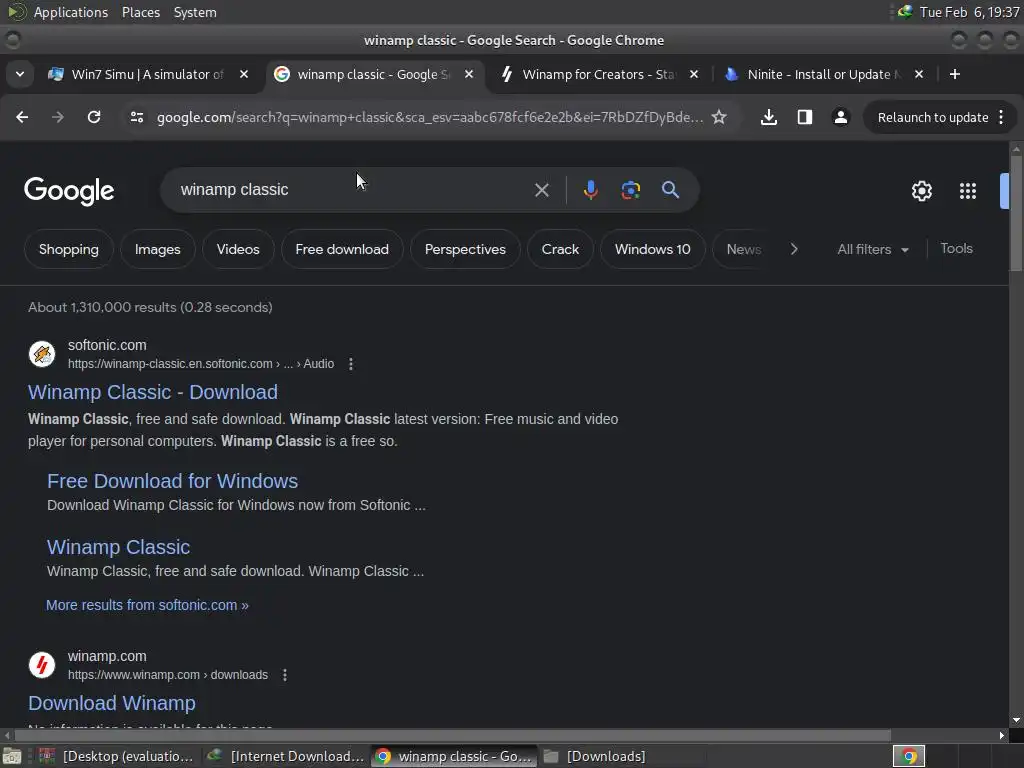Open Free Download for Windows link
This screenshot has height=768, width=1024.
click(x=172, y=481)
